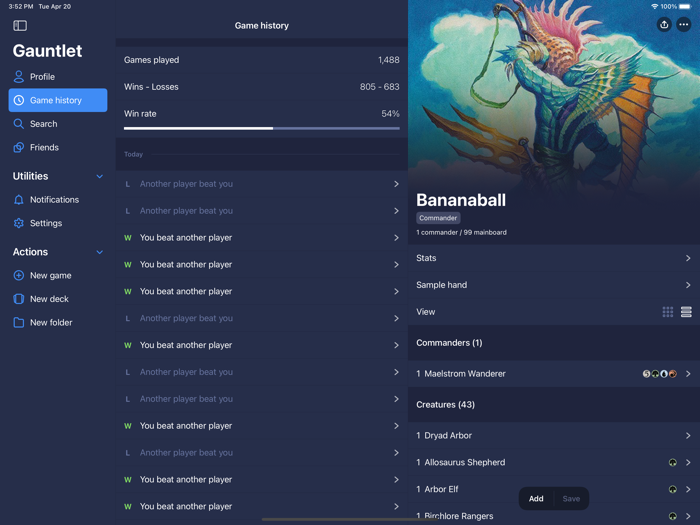Click Maelstrom Wanderer mana cost symbols
The image size is (700, 525).
pos(659,374)
